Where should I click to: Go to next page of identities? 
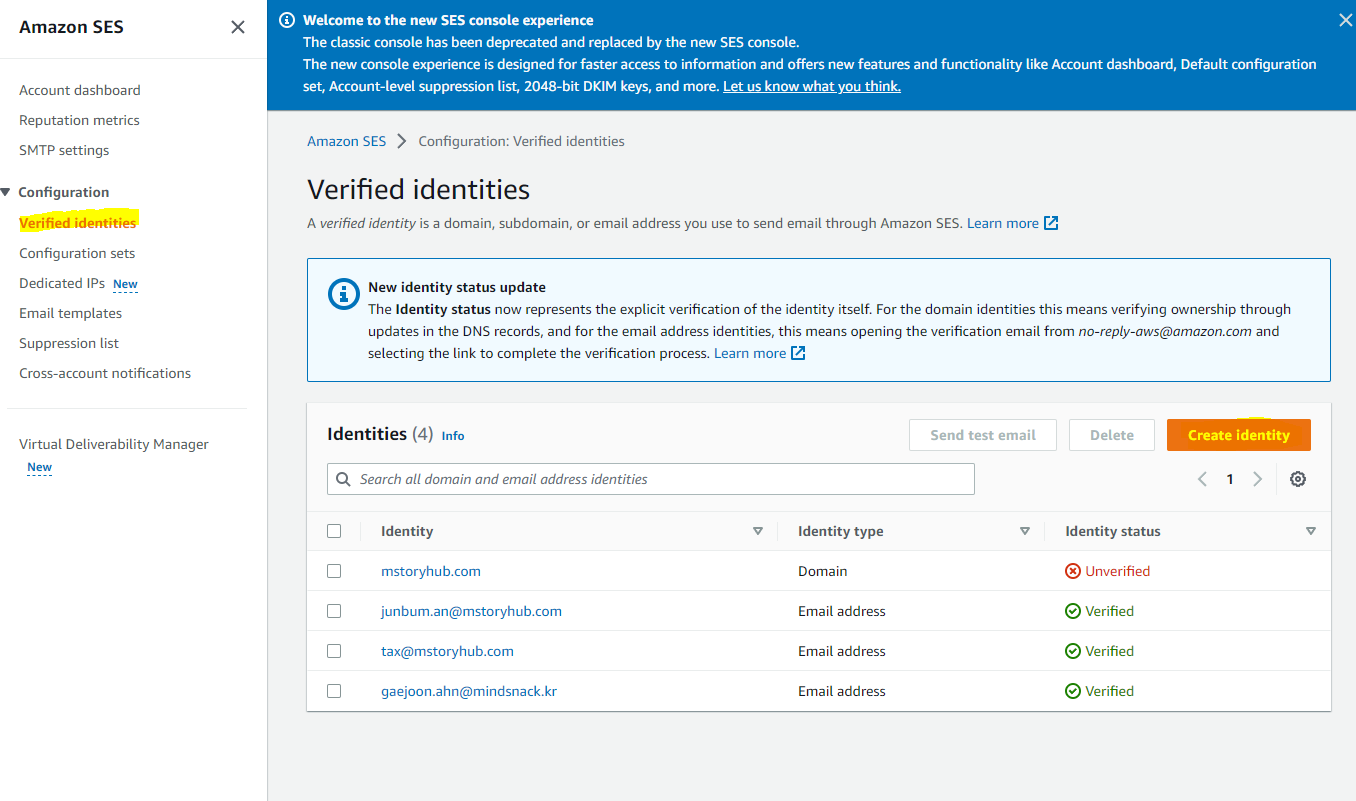[x=1258, y=479]
